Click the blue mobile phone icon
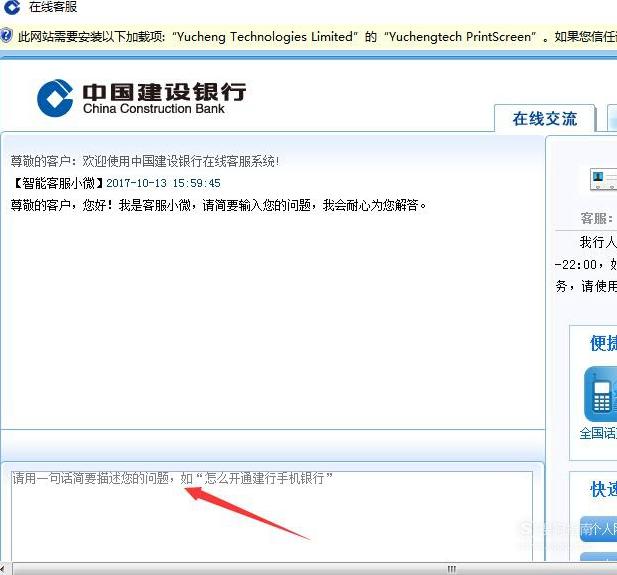Screen dimensions: 617x575 (600, 394)
